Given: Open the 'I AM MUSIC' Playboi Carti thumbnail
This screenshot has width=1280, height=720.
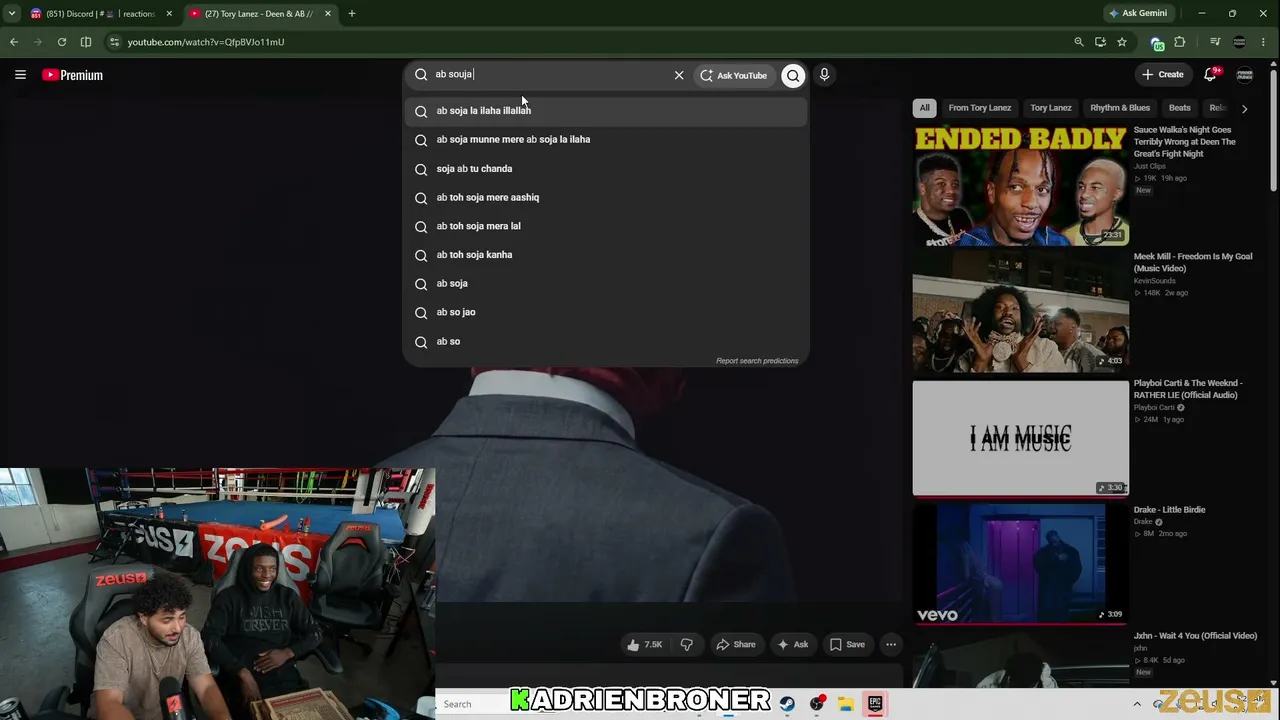Looking at the screenshot, I should coord(1020,438).
